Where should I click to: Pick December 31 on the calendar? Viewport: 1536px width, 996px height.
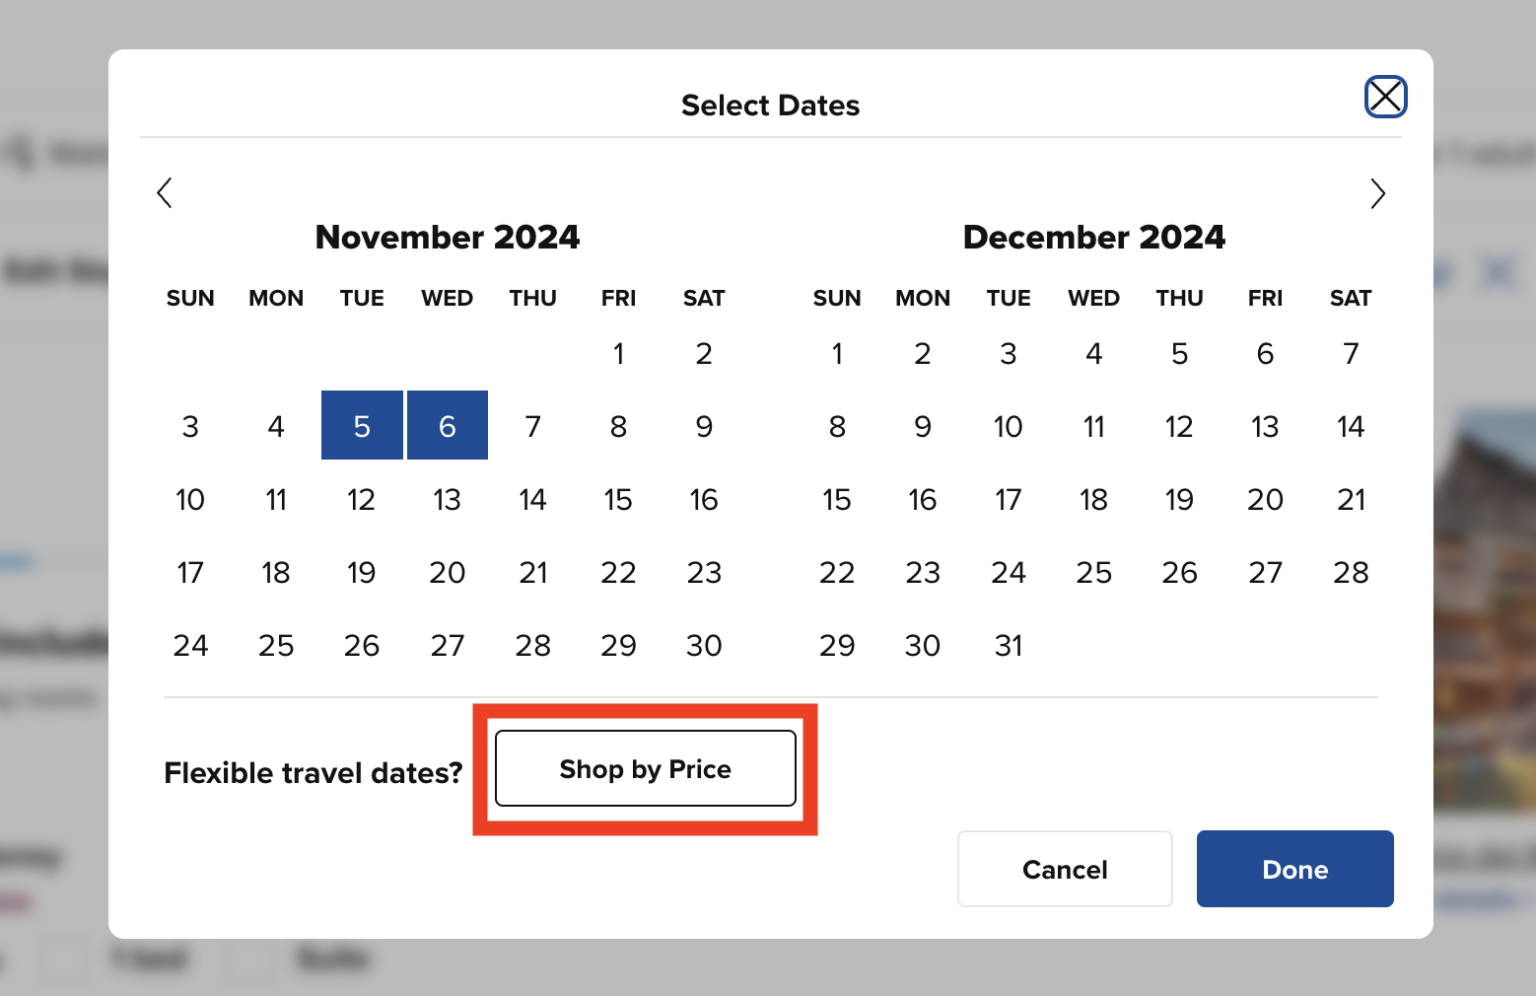[1008, 645]
